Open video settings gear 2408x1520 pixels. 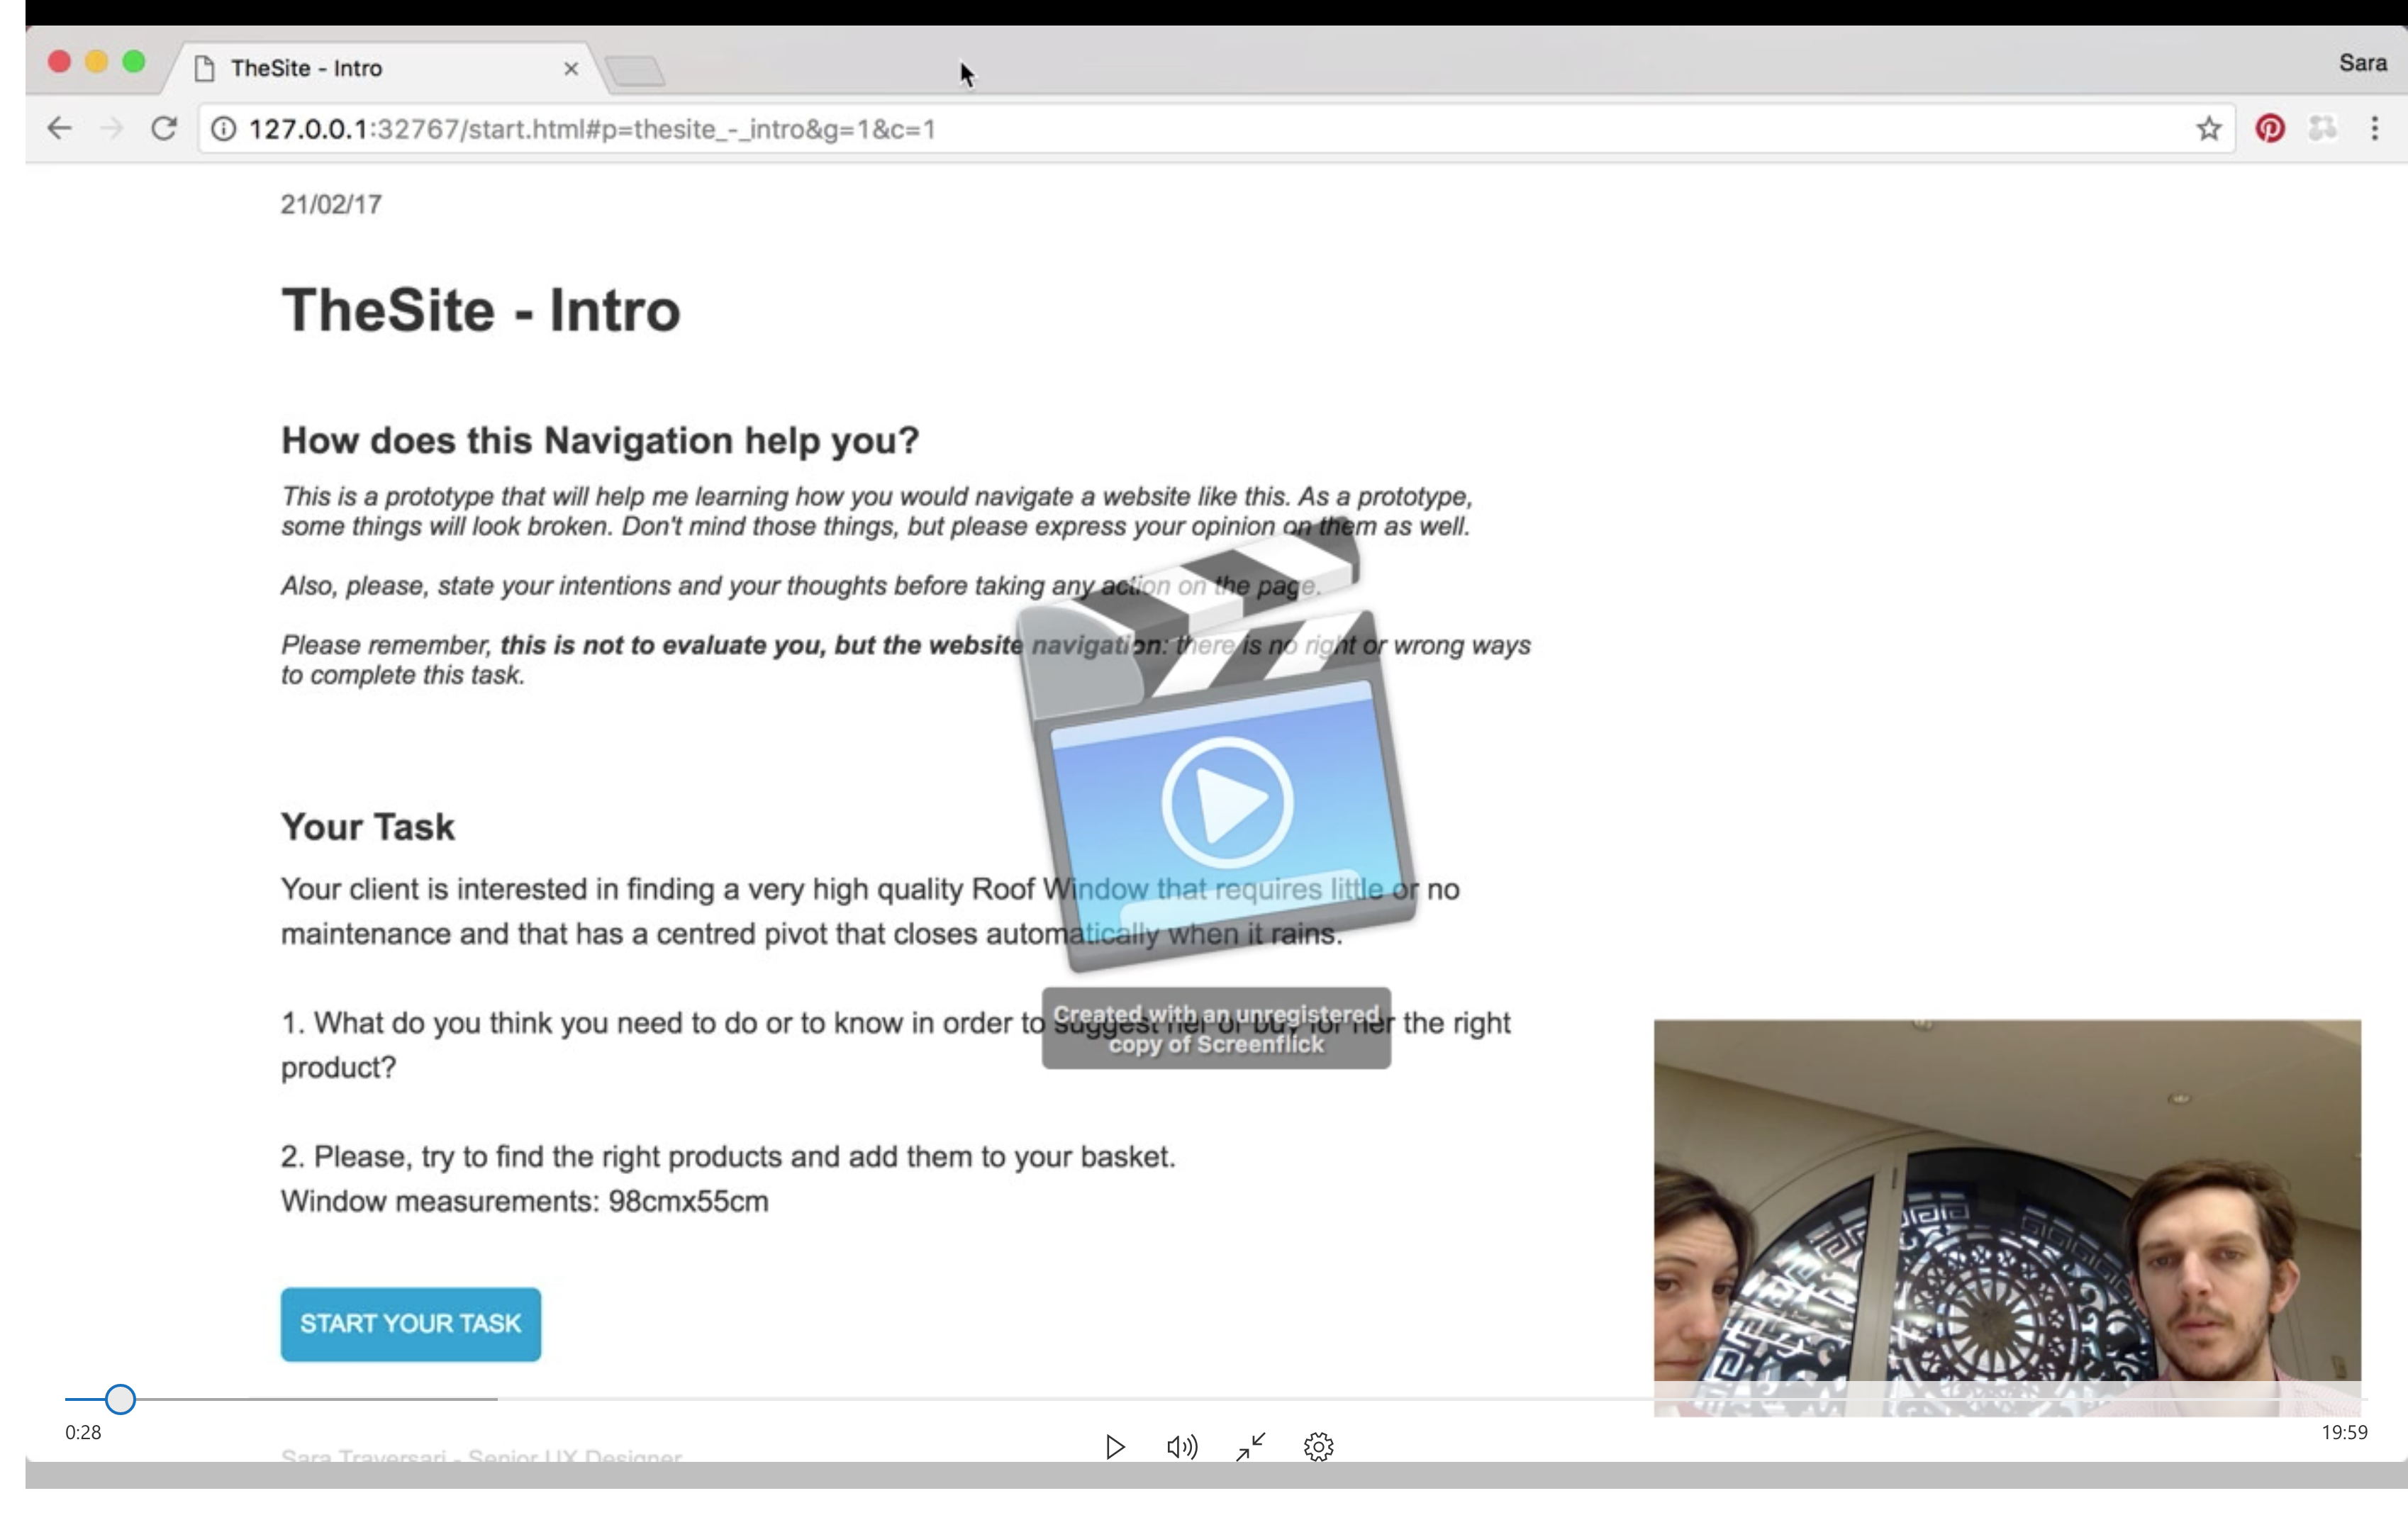point(1319,1447)
